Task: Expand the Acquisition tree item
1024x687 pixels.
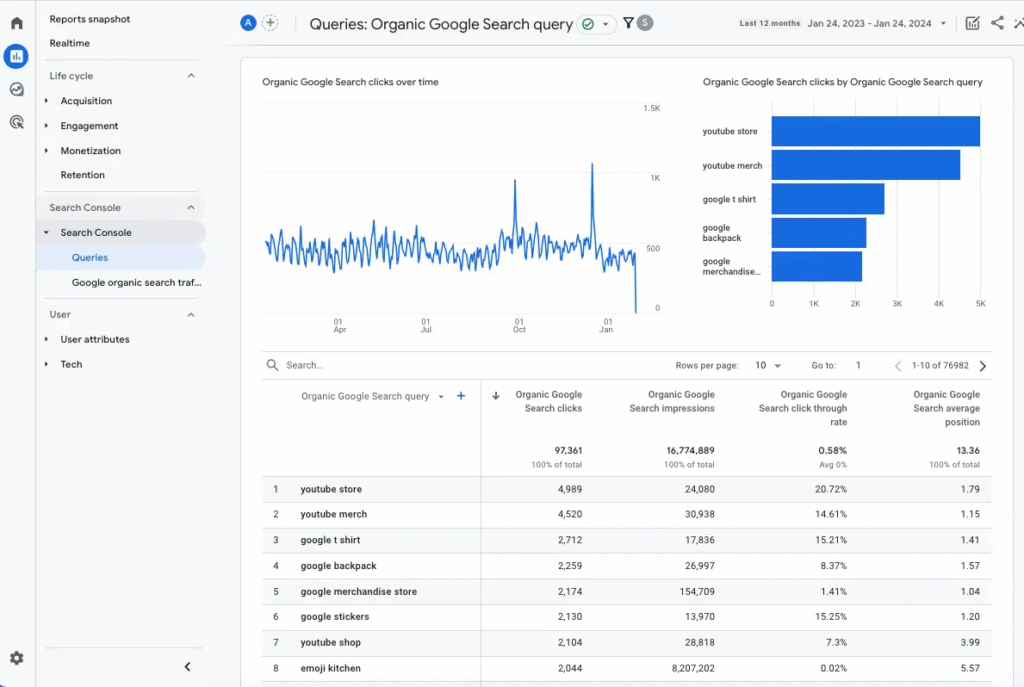Action: [x=86, y=101]
